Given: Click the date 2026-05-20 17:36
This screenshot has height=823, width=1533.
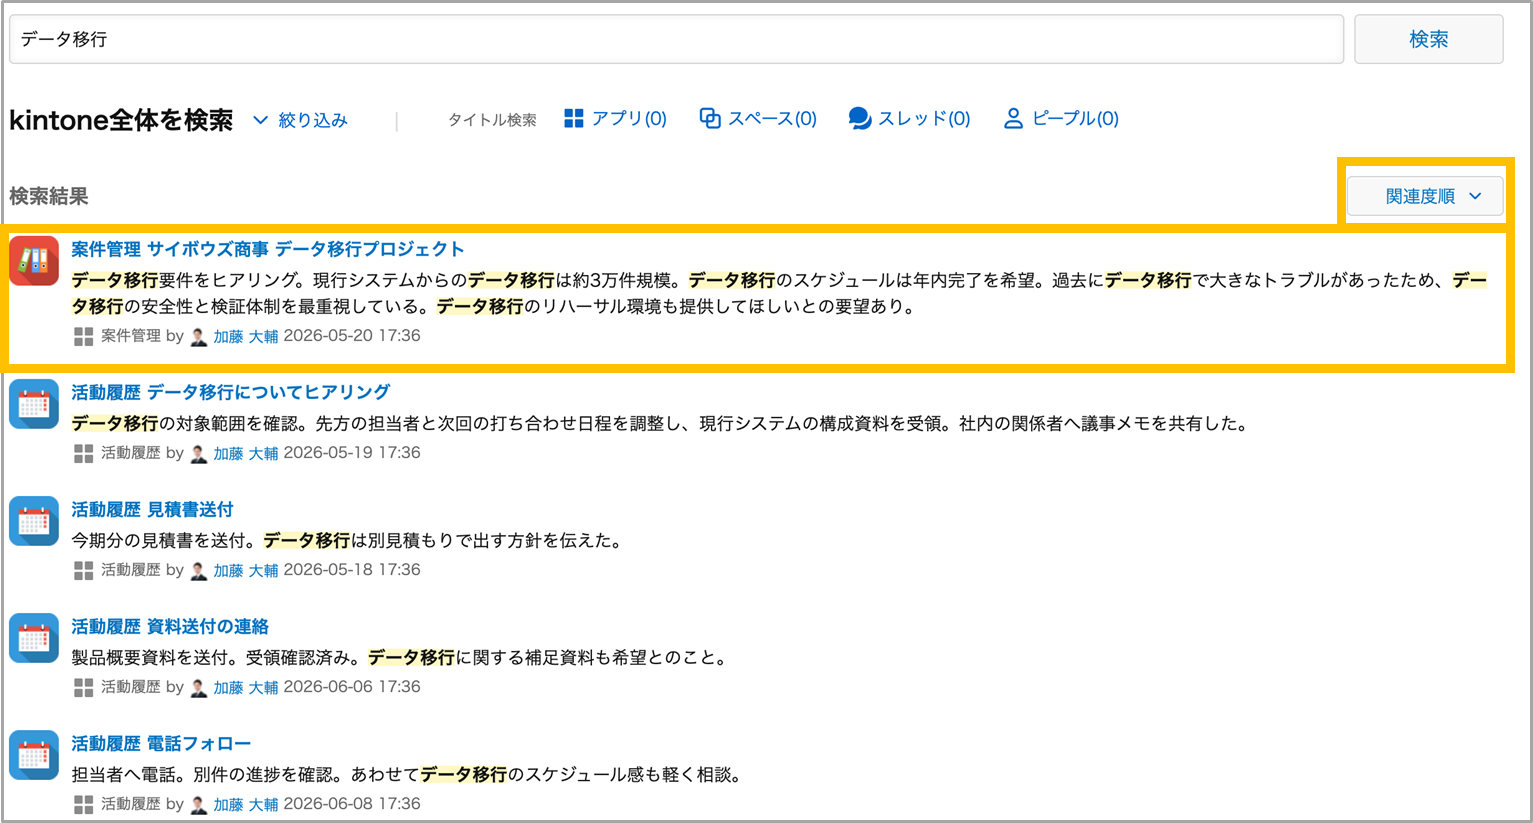Looking at the screenshot, I should pos(352,336).
